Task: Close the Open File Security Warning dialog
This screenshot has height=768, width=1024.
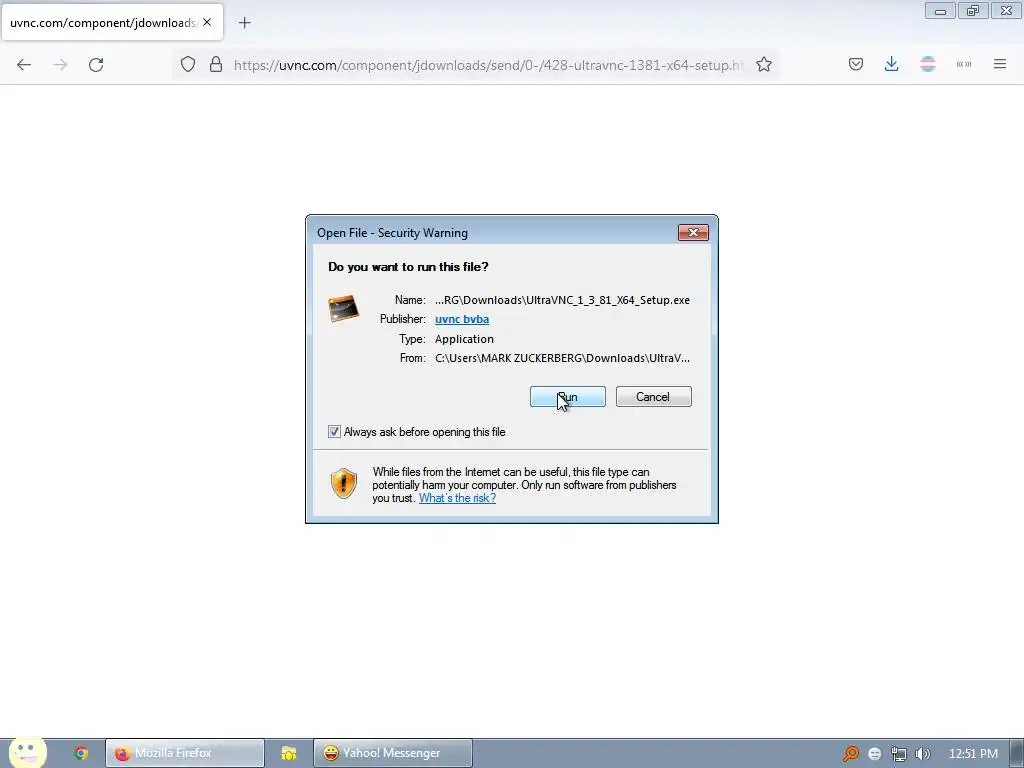Action: [x=693, y=232]
